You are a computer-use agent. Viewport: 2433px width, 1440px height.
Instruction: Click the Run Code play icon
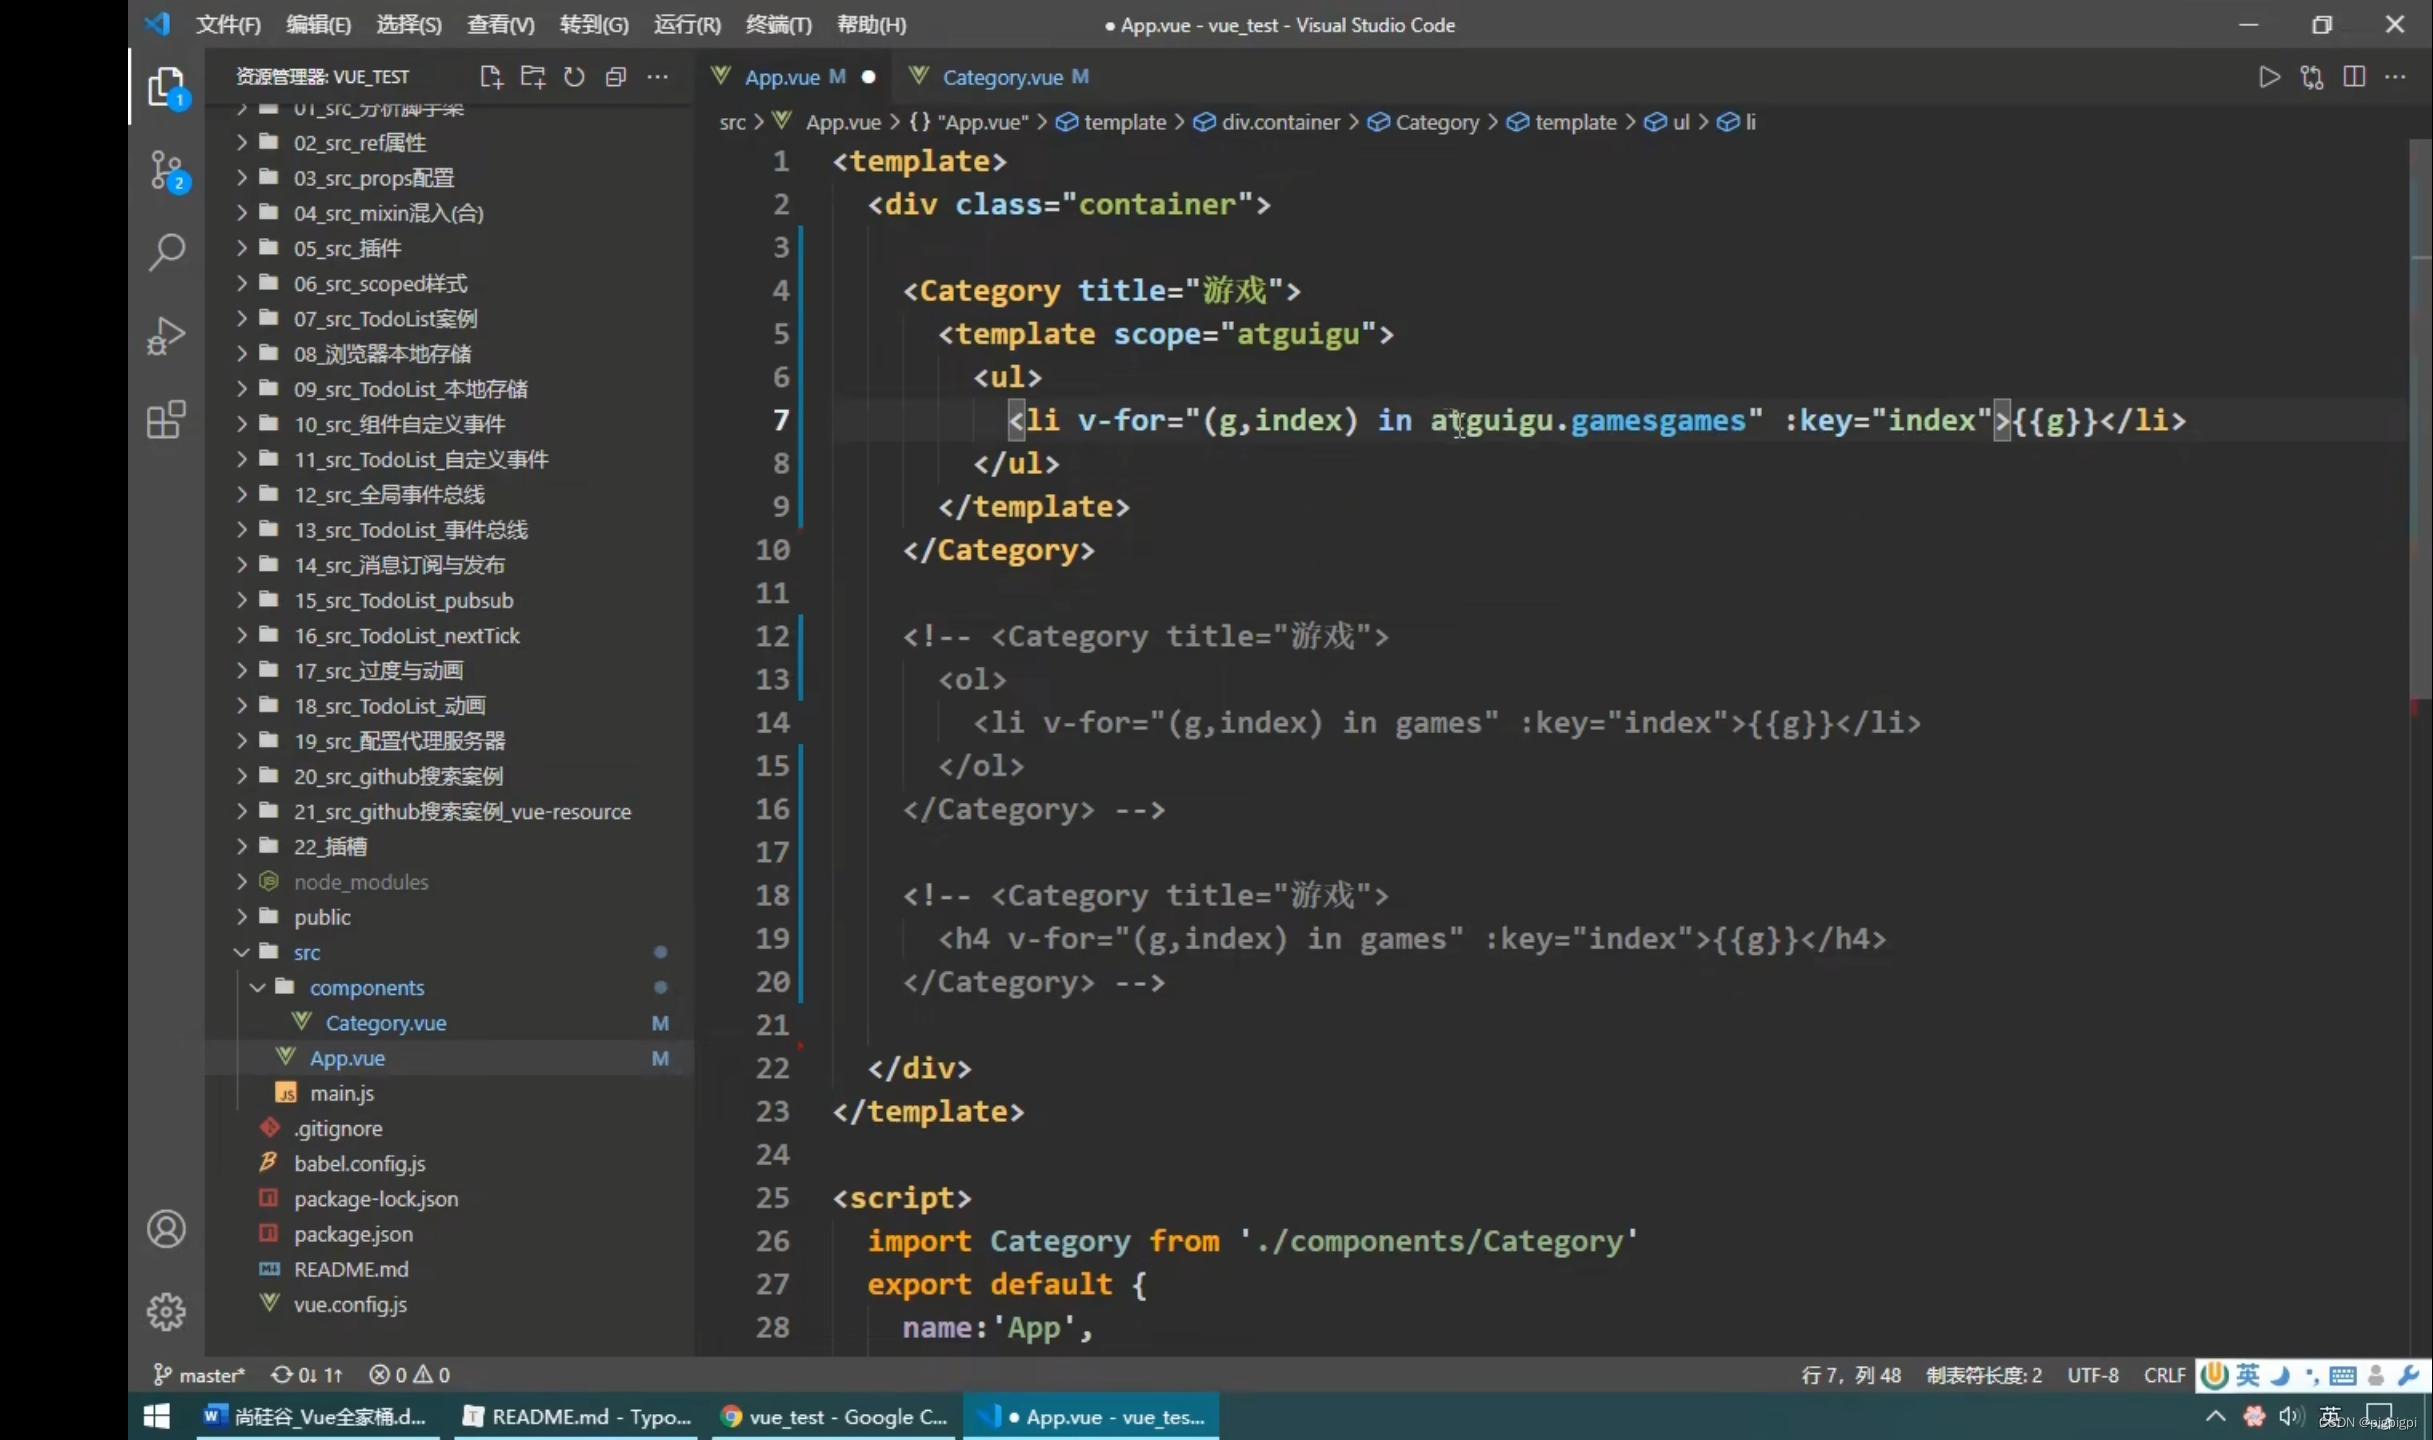(2269, 77)
